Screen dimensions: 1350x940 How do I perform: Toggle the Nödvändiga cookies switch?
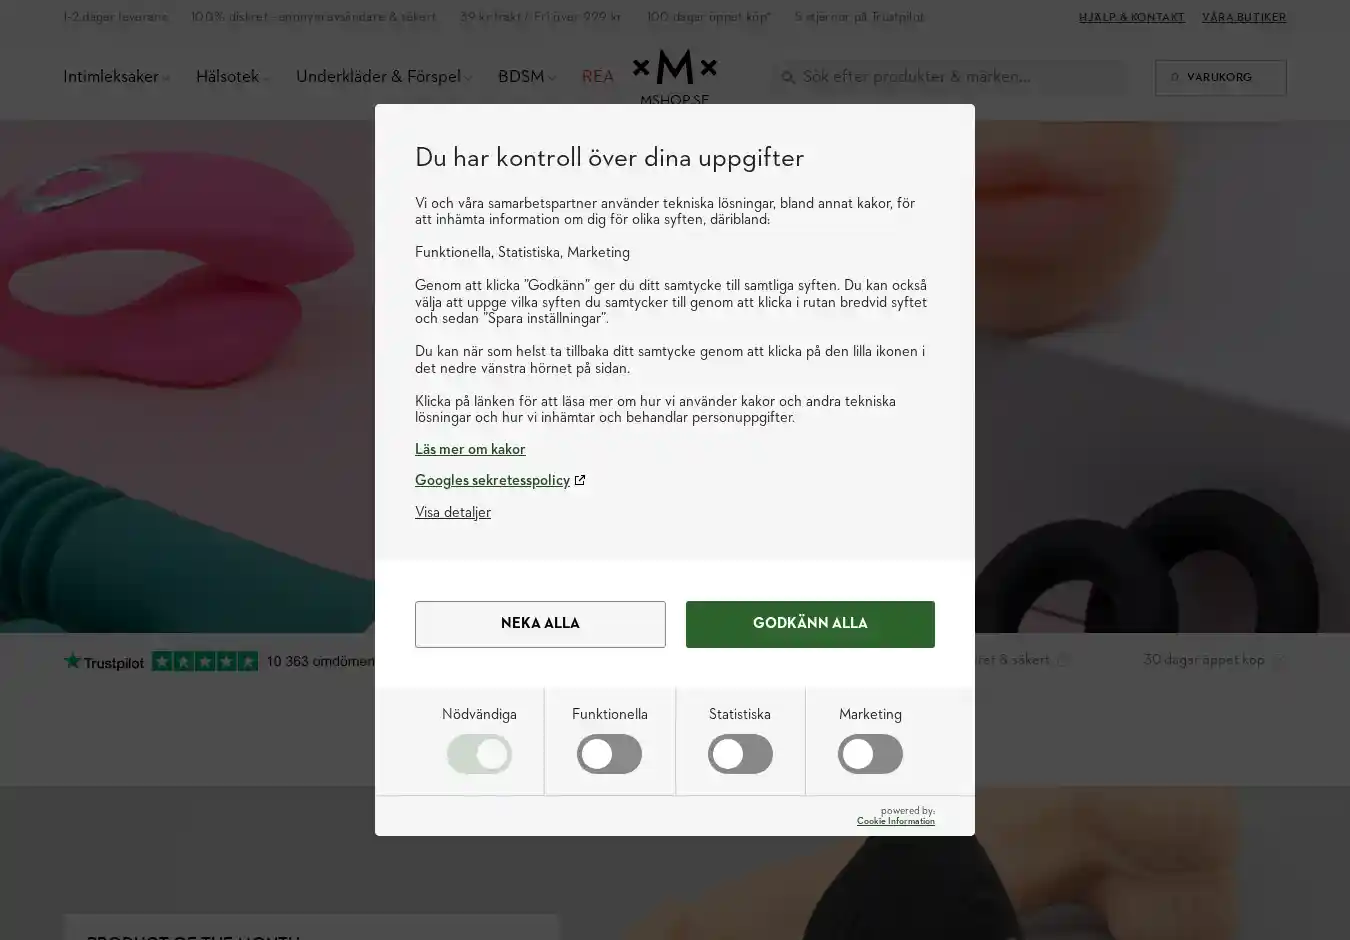point(479,754)
